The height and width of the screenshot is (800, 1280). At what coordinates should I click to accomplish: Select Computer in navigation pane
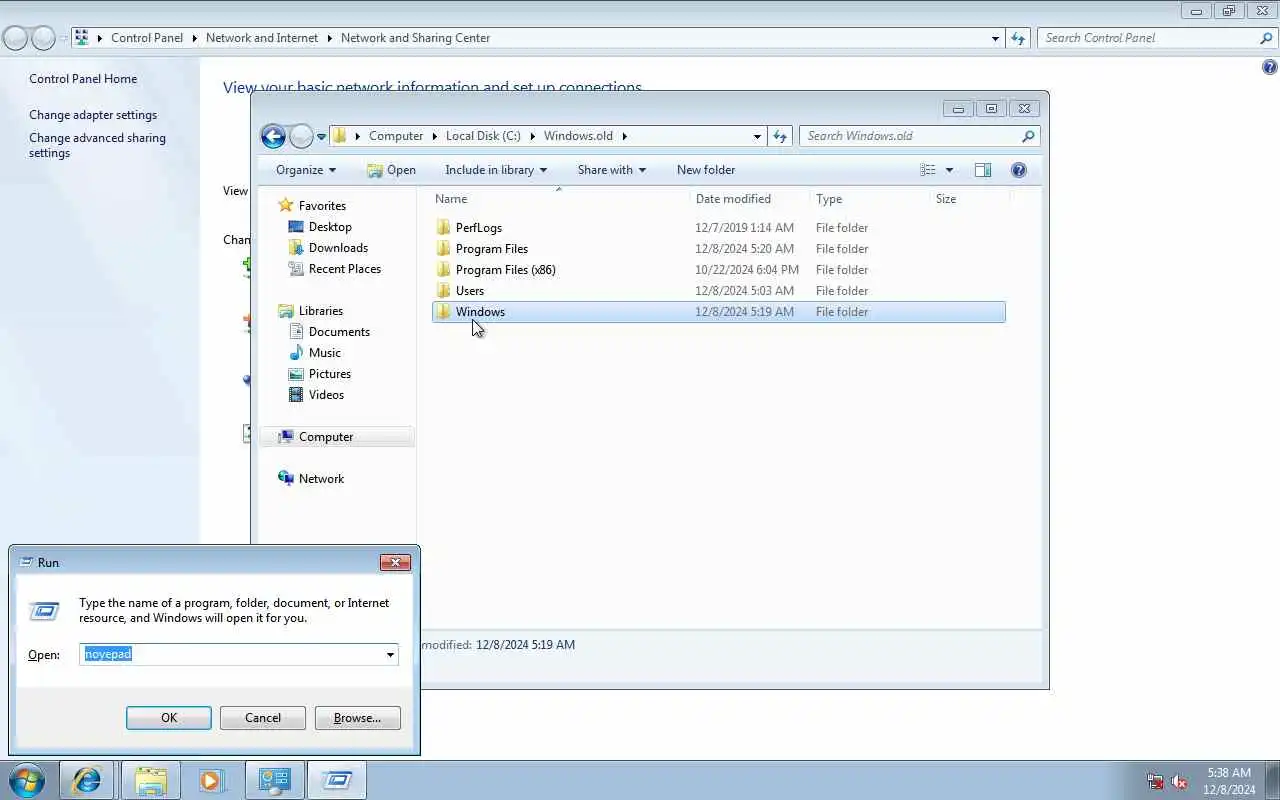[x=326, y=437]
